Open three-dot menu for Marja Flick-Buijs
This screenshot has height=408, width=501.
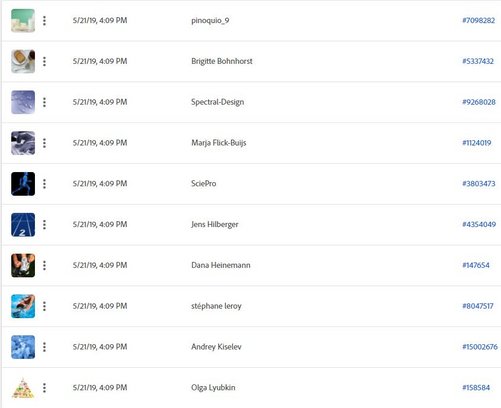click(44, 143)
